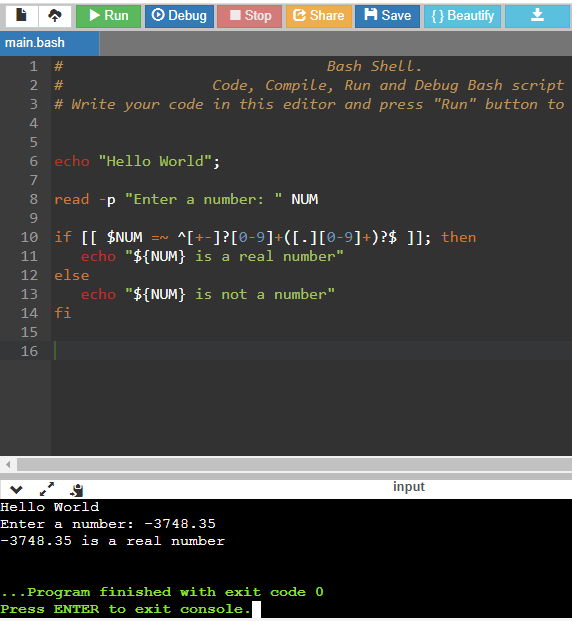Click the 'fi' keyword on line 14
Screen dimensions: 572x621
tap(63, 313)
